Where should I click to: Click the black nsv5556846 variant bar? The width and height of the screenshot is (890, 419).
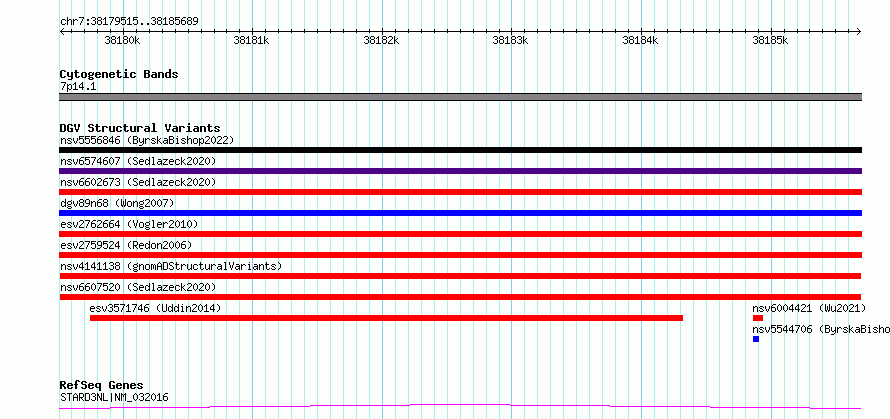(460, 150)
